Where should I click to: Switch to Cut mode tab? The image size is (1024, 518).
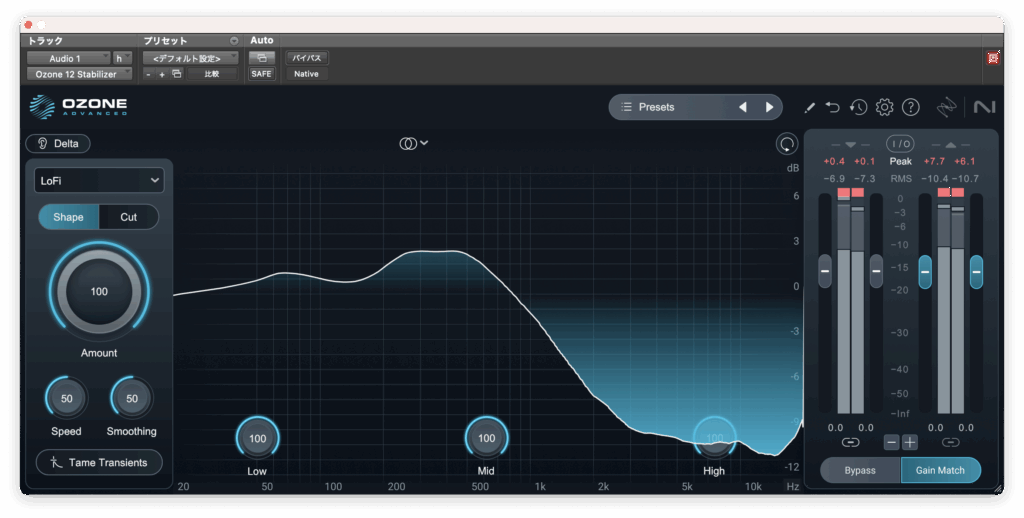point(129,217)
